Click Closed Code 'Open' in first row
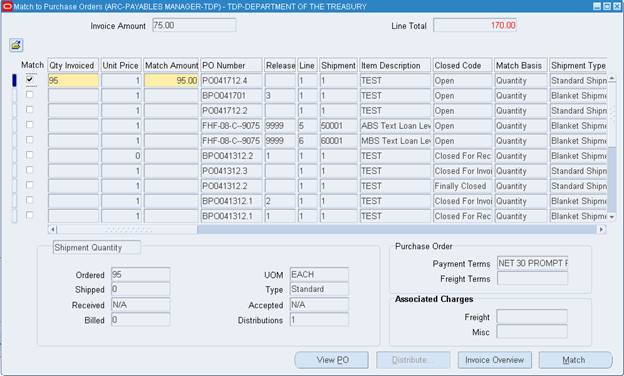Viewport: 624px width, 376px height. pos(463,81)
